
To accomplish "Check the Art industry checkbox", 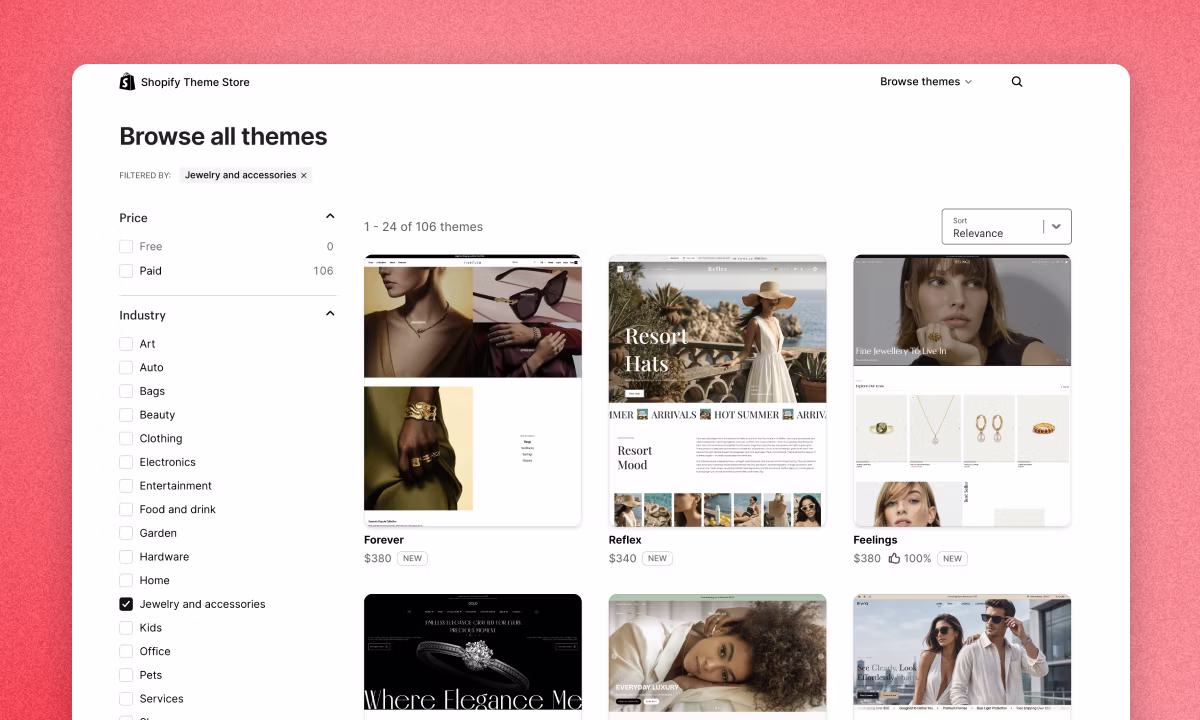I will tap(126, 344).
